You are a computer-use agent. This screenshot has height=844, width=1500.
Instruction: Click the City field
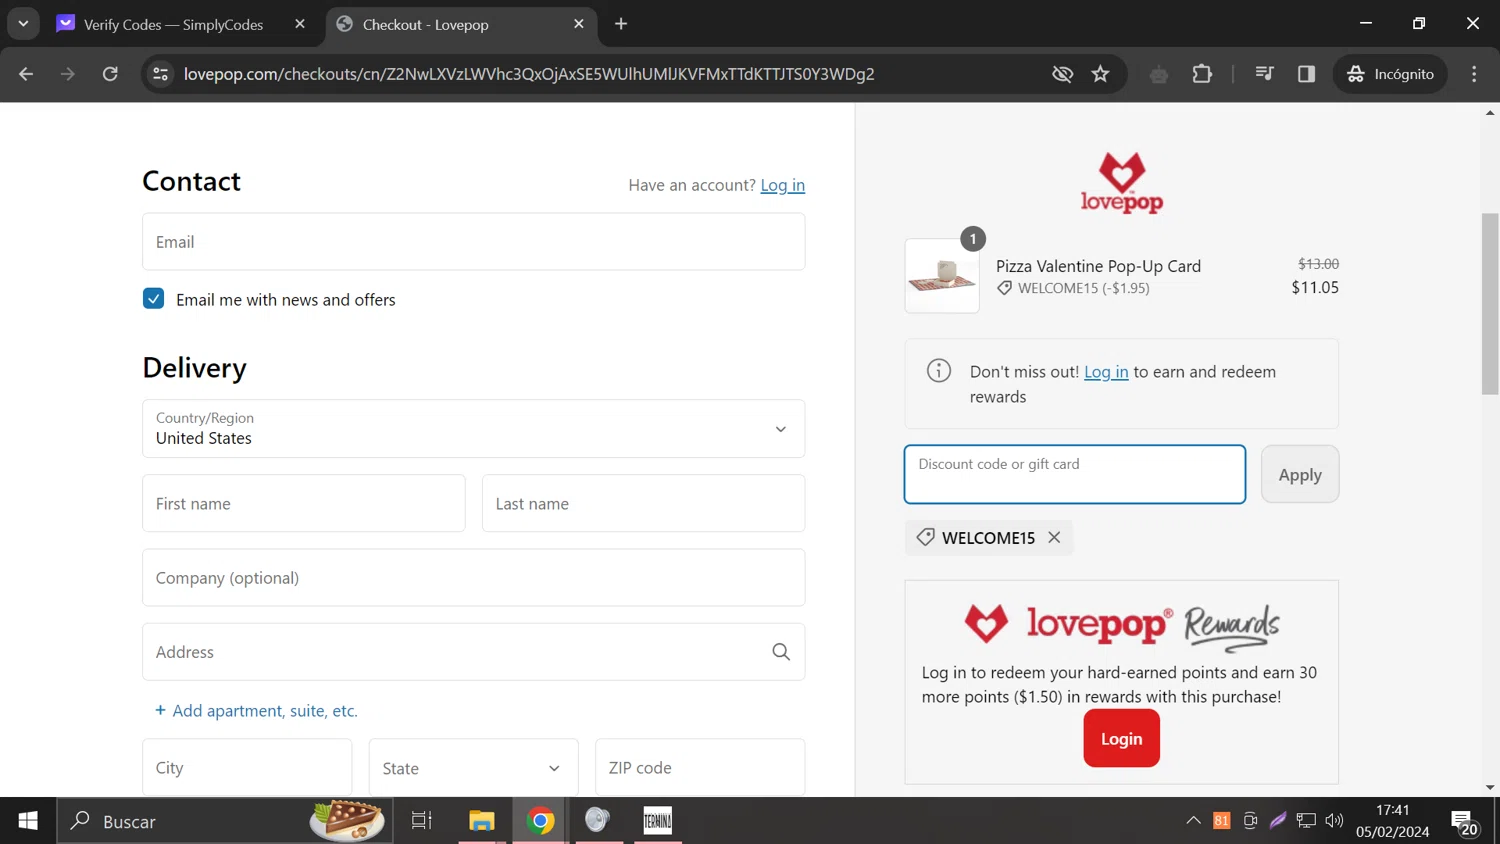click(247, 768)
